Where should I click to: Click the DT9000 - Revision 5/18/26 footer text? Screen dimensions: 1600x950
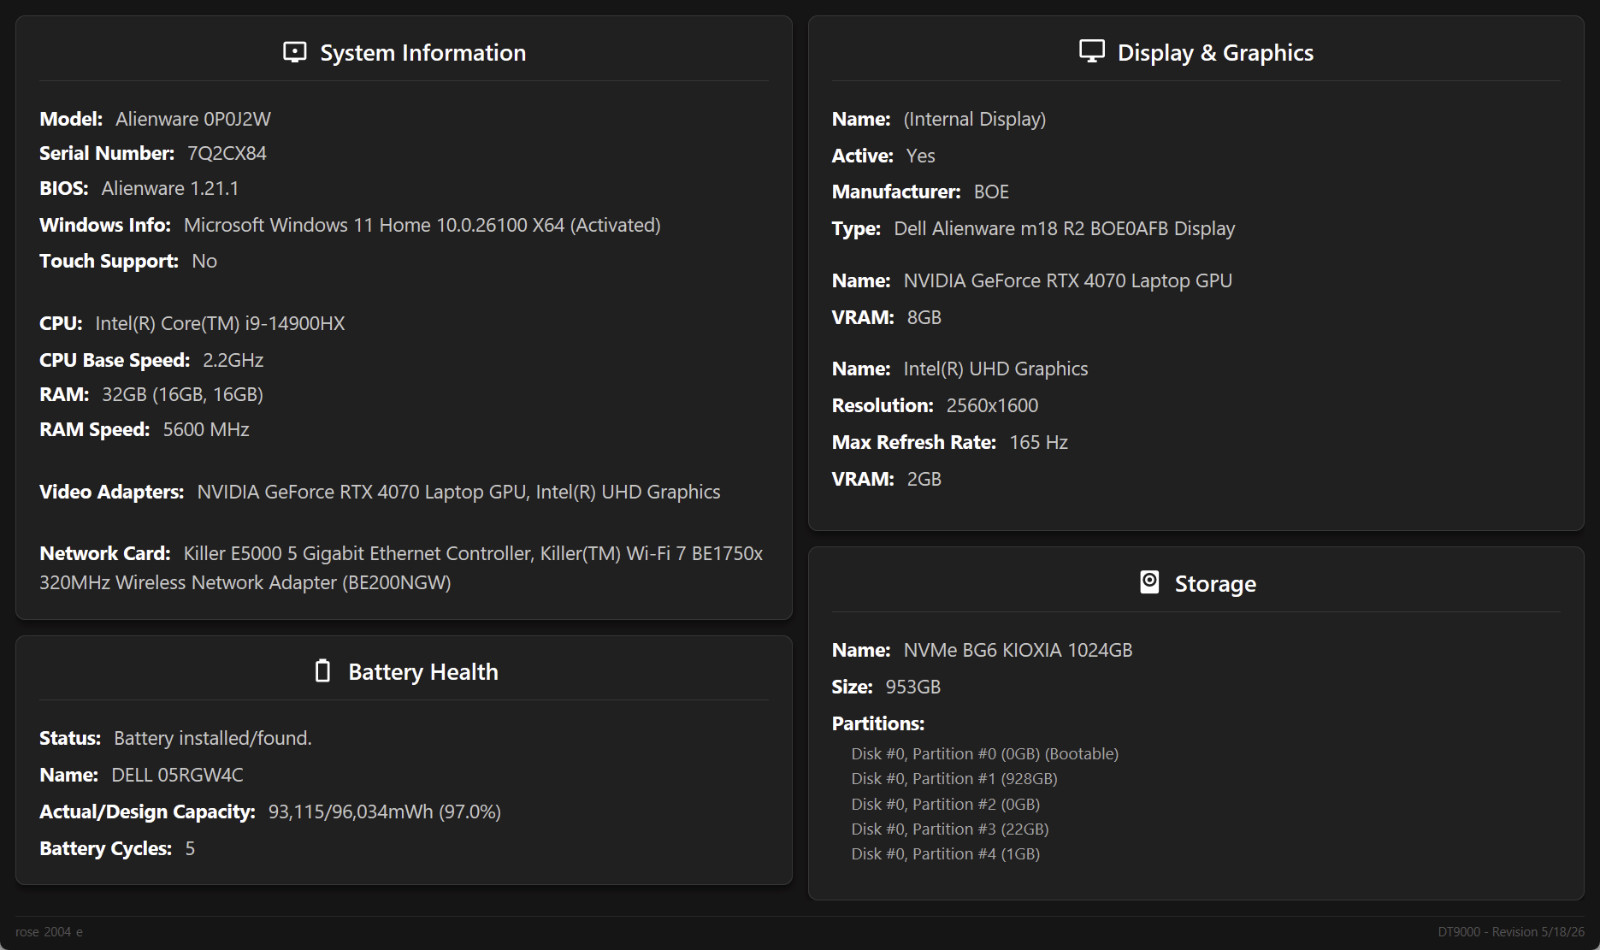point(1511,932)
